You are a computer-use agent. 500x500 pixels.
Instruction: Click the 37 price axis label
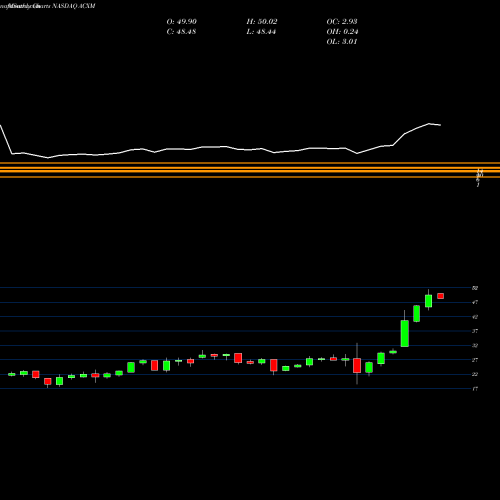pyautogui.click(x=475, y=331)
